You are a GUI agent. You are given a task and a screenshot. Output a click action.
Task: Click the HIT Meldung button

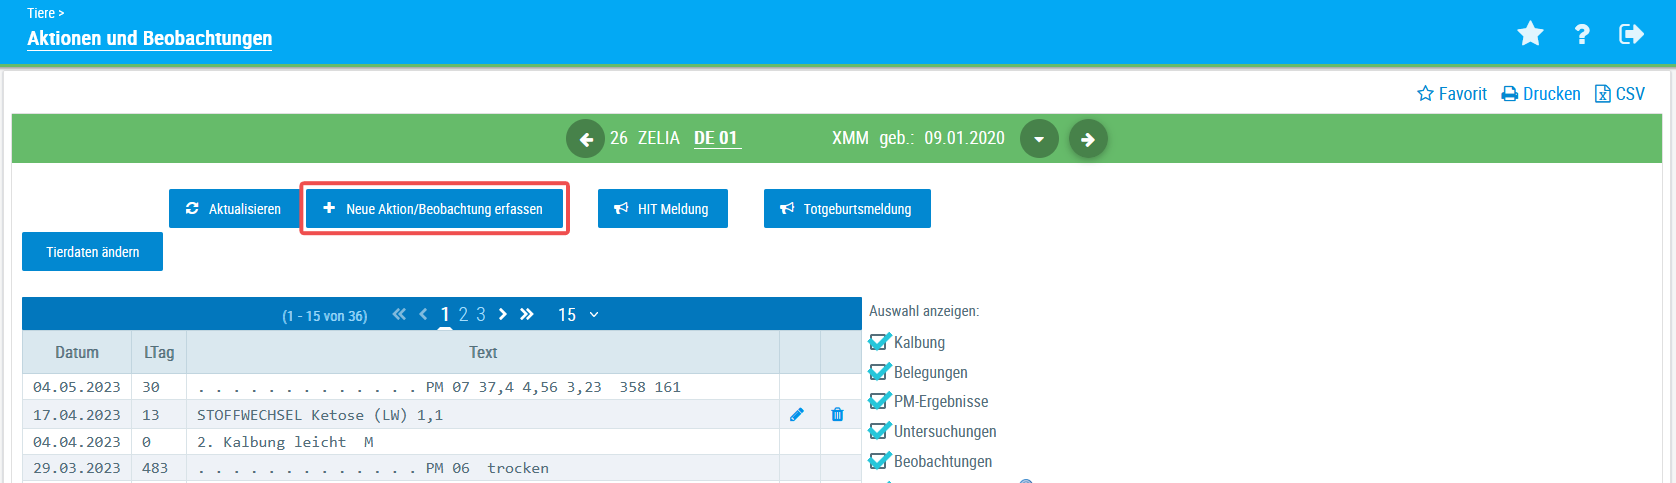pos(663,209)
